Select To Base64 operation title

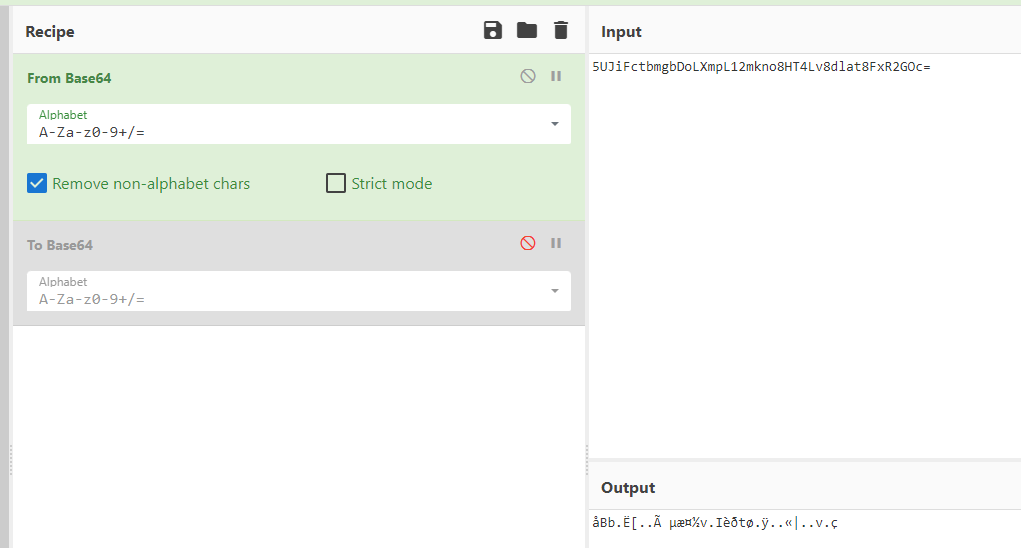click(x=60, y=245)
